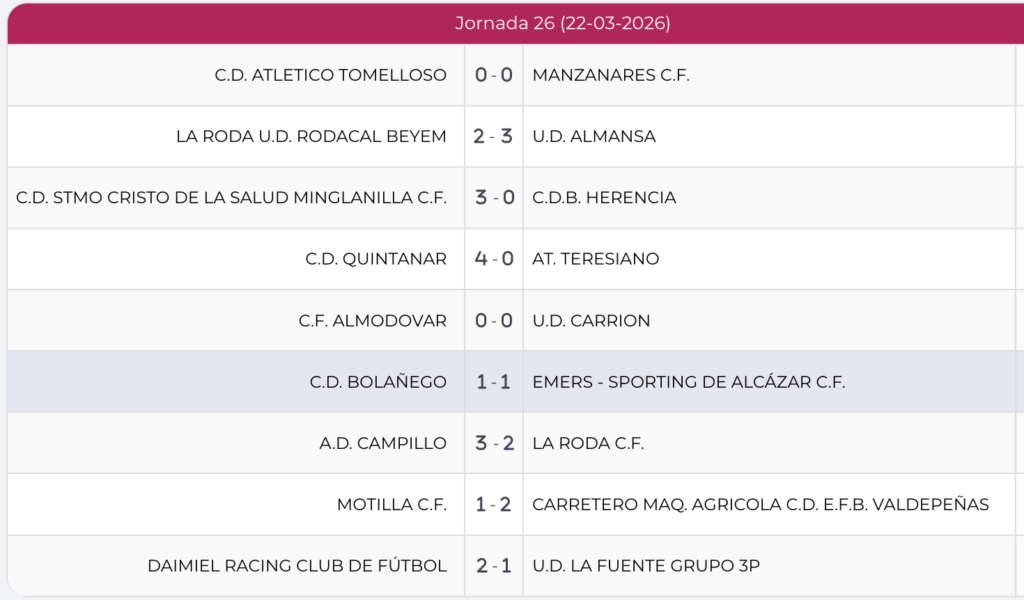
Task: Click the C.D.B. Herencia team name
Action: click(x=604, y=198)
